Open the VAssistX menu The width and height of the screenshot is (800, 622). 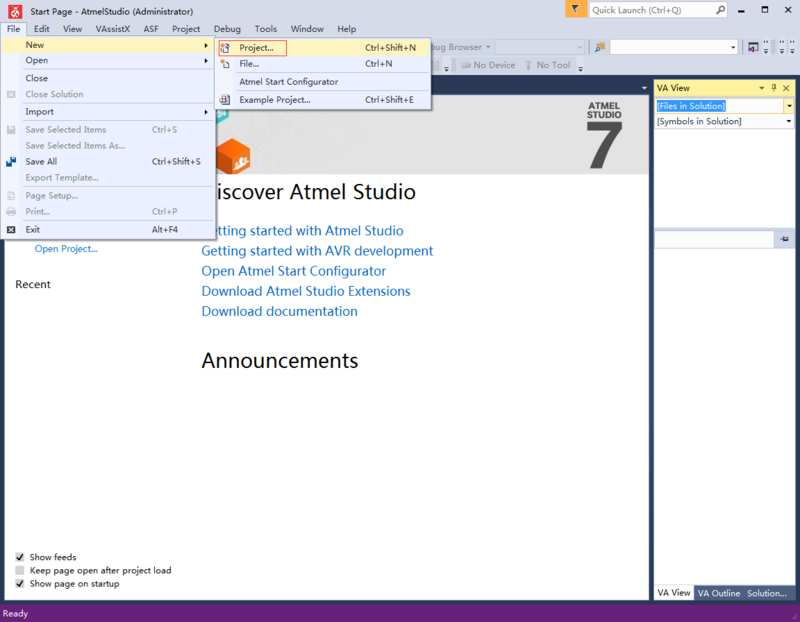[113, 29]
